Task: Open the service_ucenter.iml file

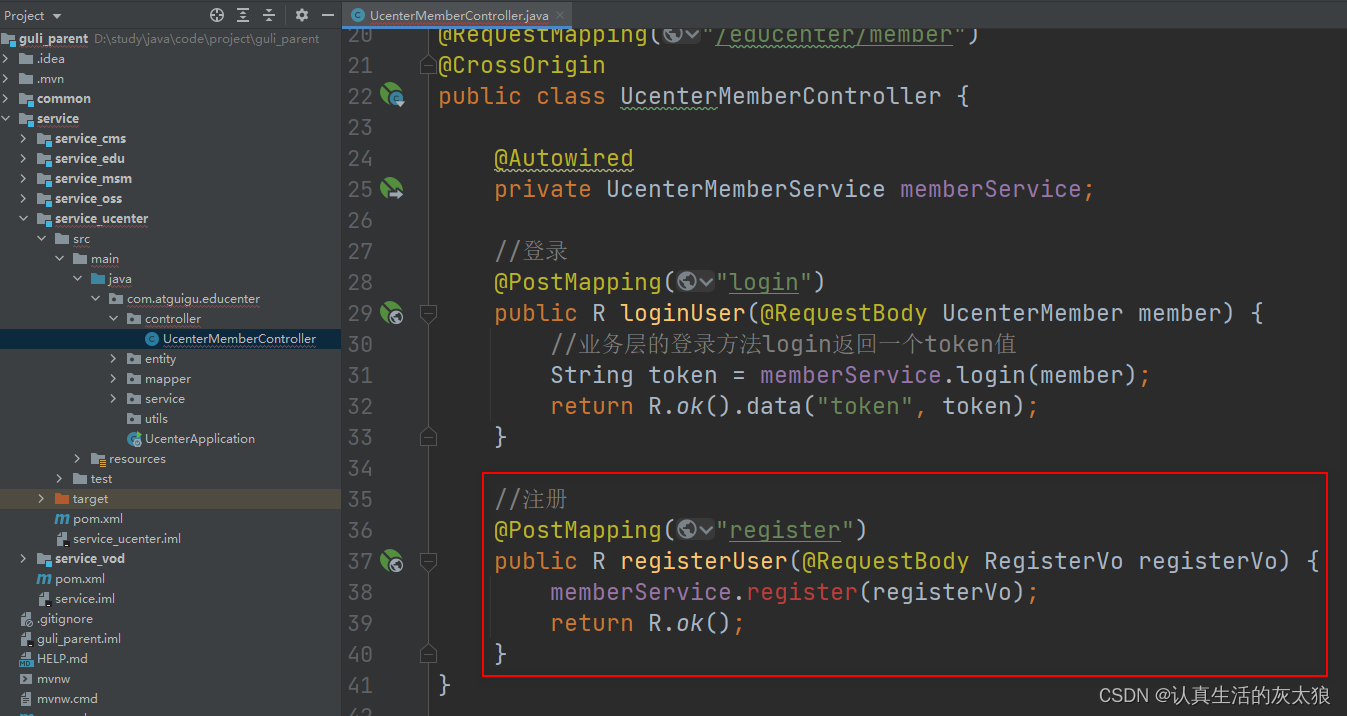Action: coord(126,539)
